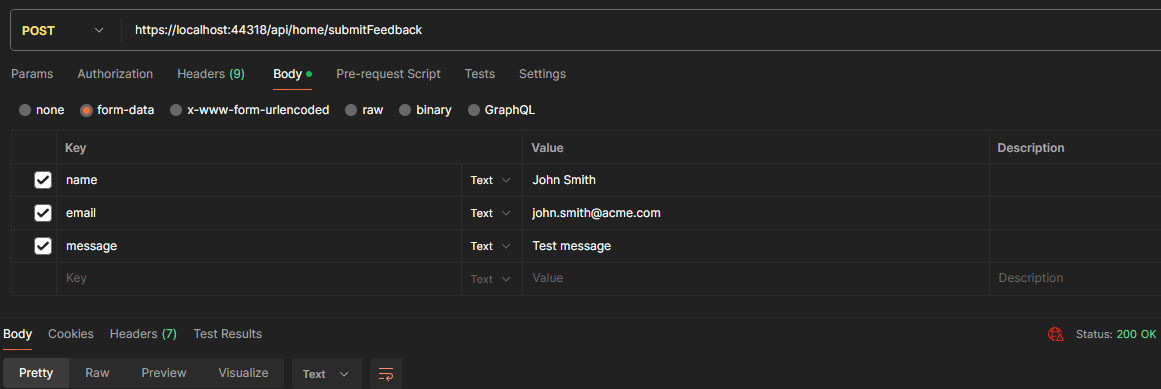Click the red network globe warning icon

(x=1056, y=334)
